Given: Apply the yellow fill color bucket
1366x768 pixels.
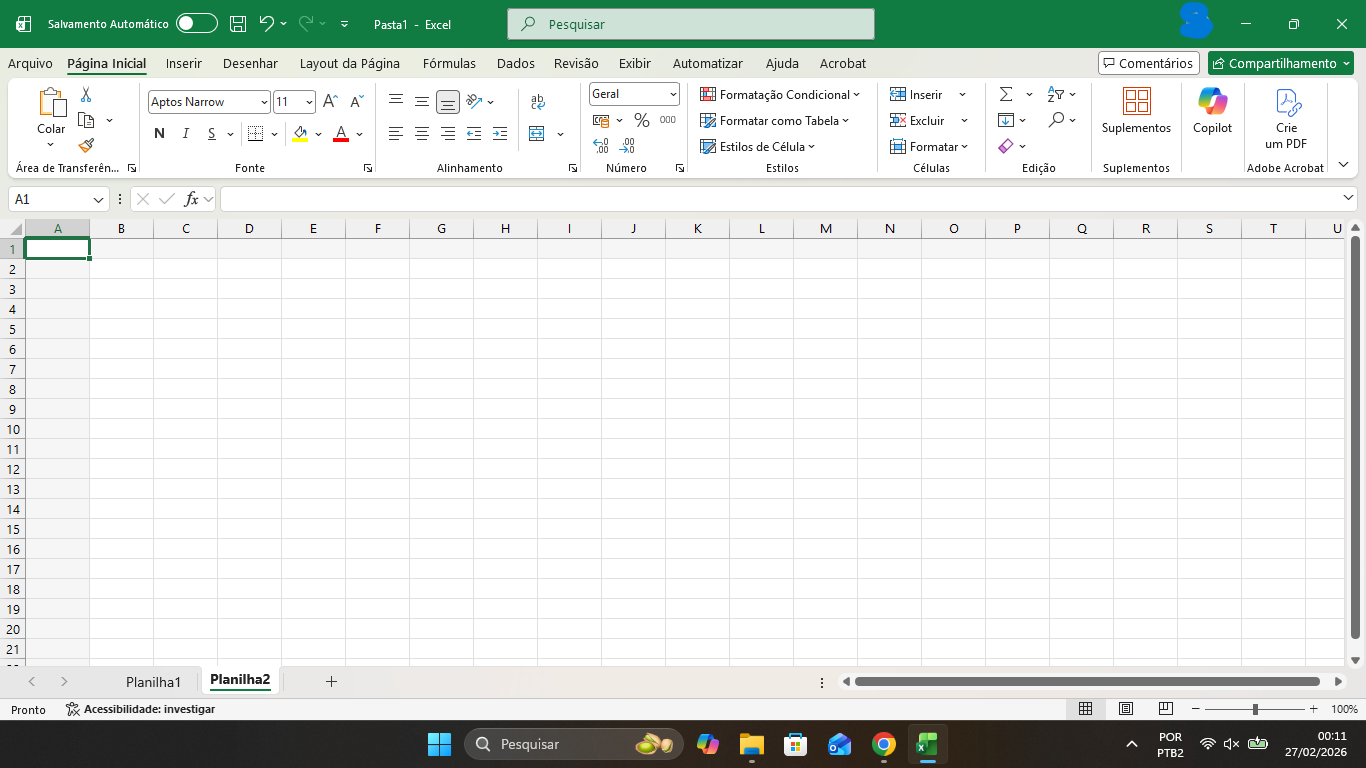Looking at the screenshot, I should point(300,134).
